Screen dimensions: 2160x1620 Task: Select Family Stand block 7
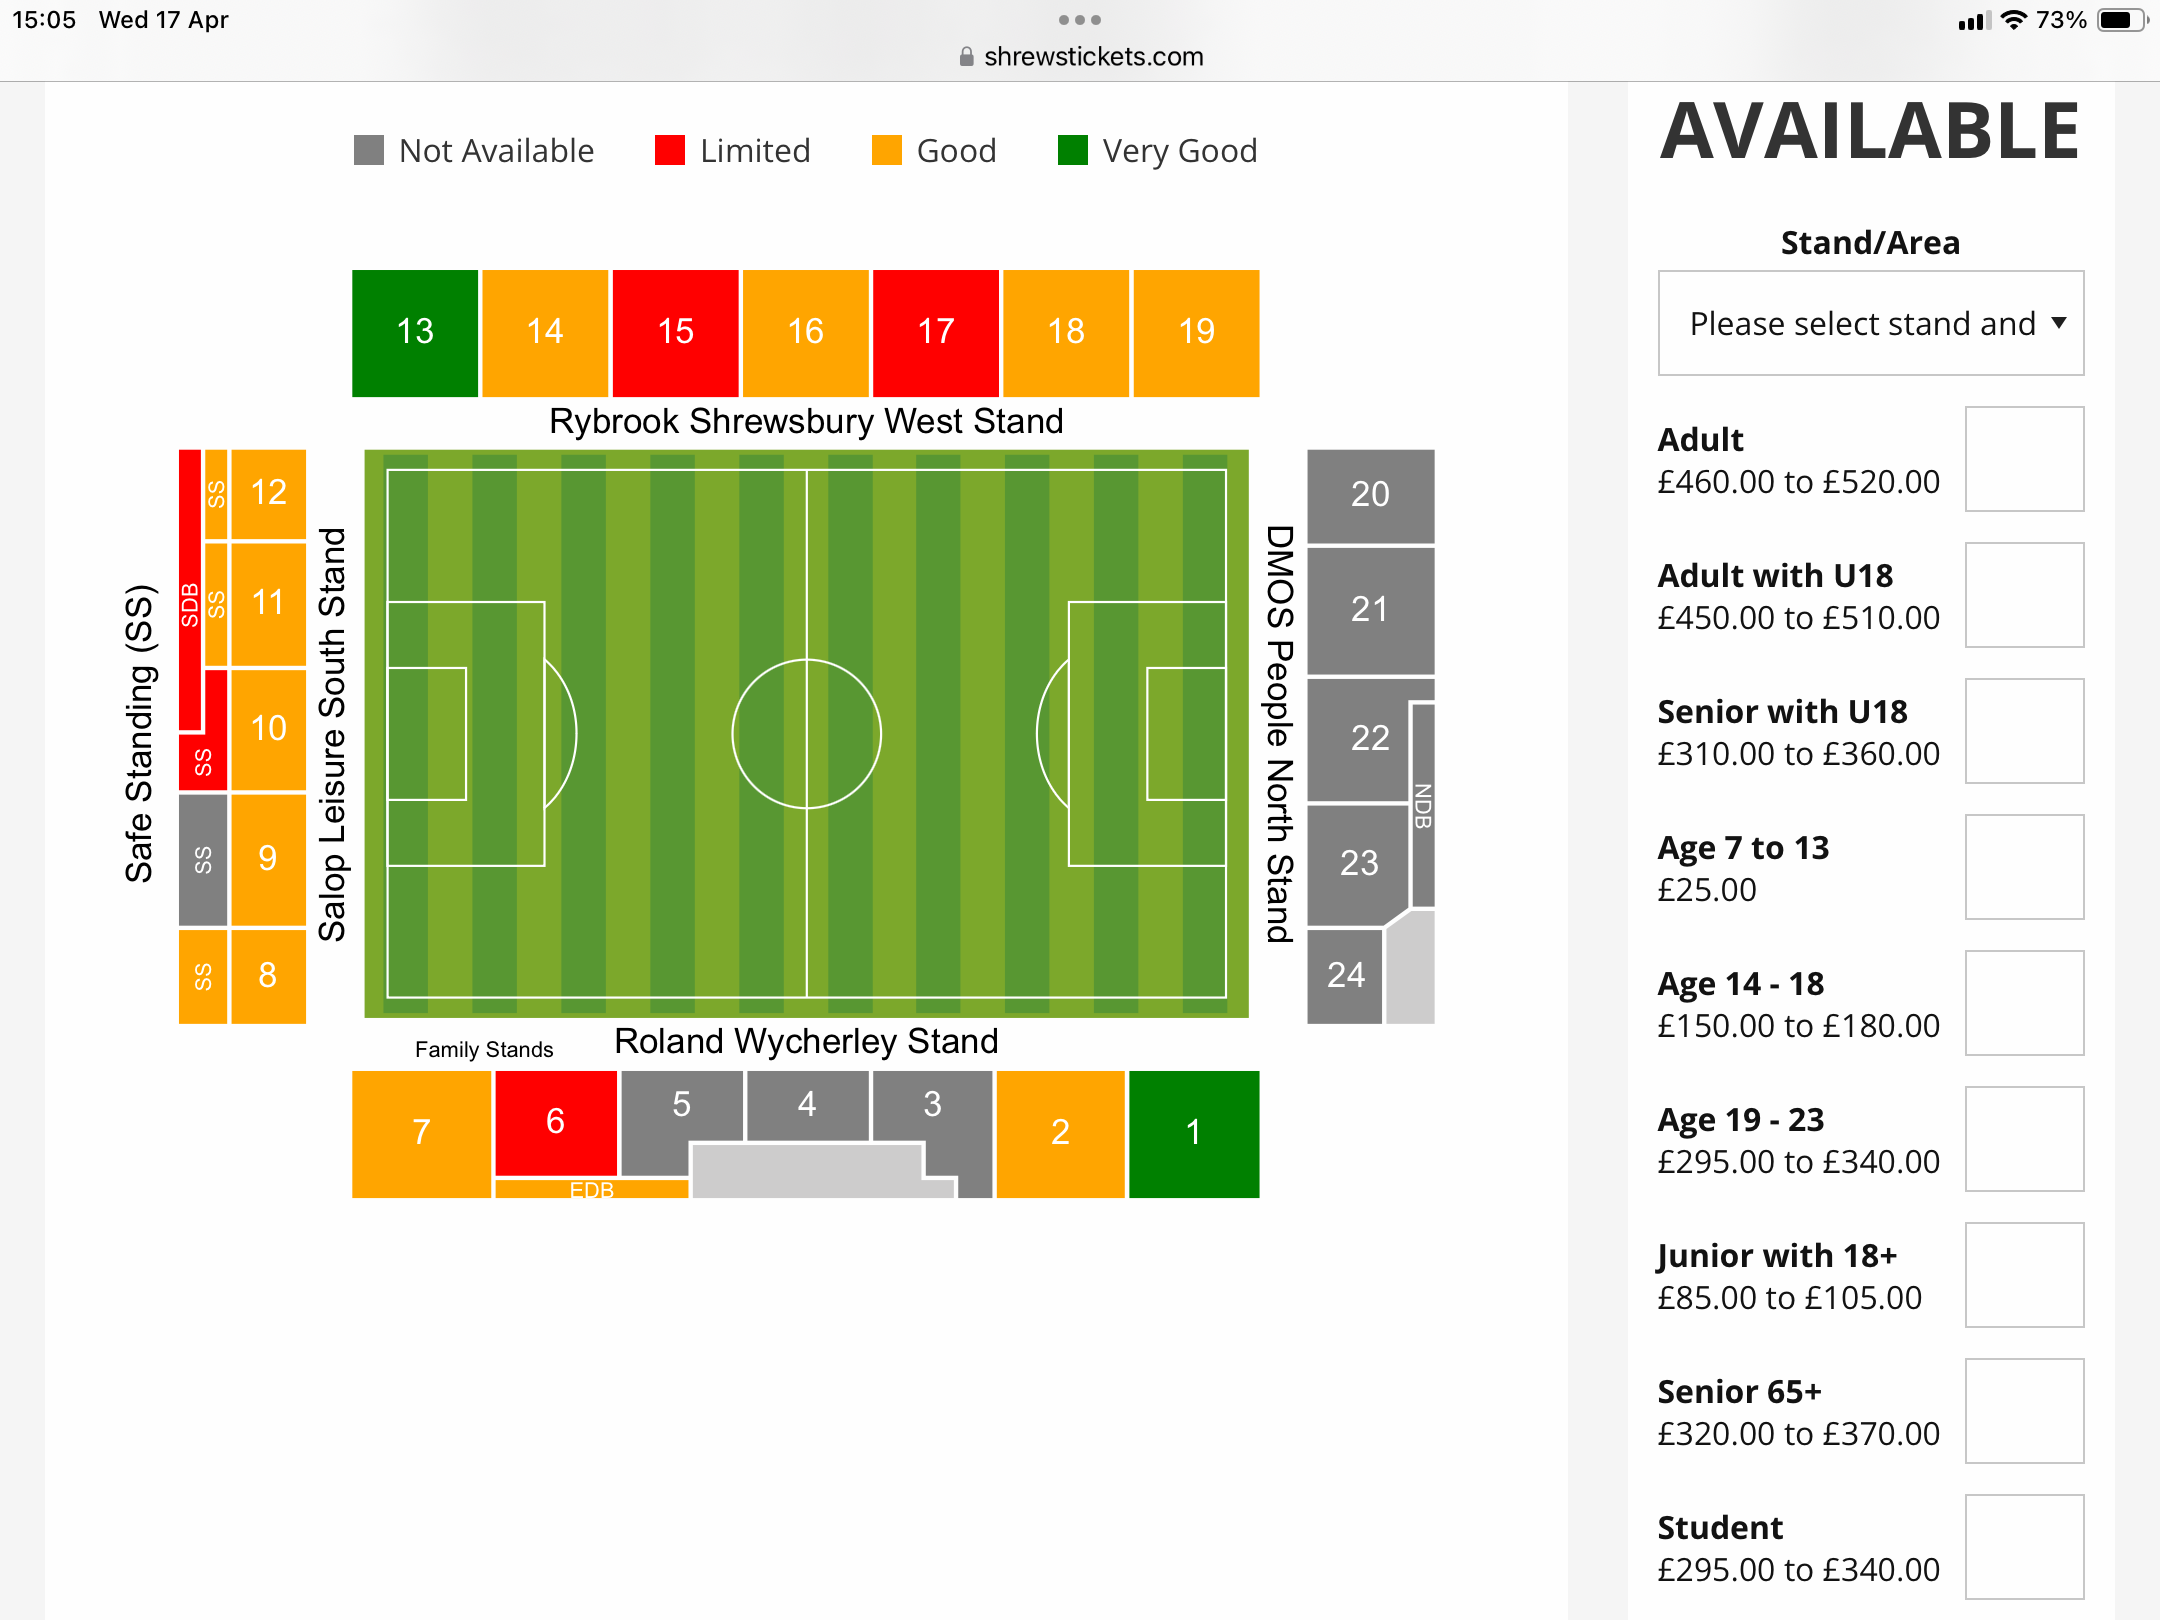pos(421,1134)
